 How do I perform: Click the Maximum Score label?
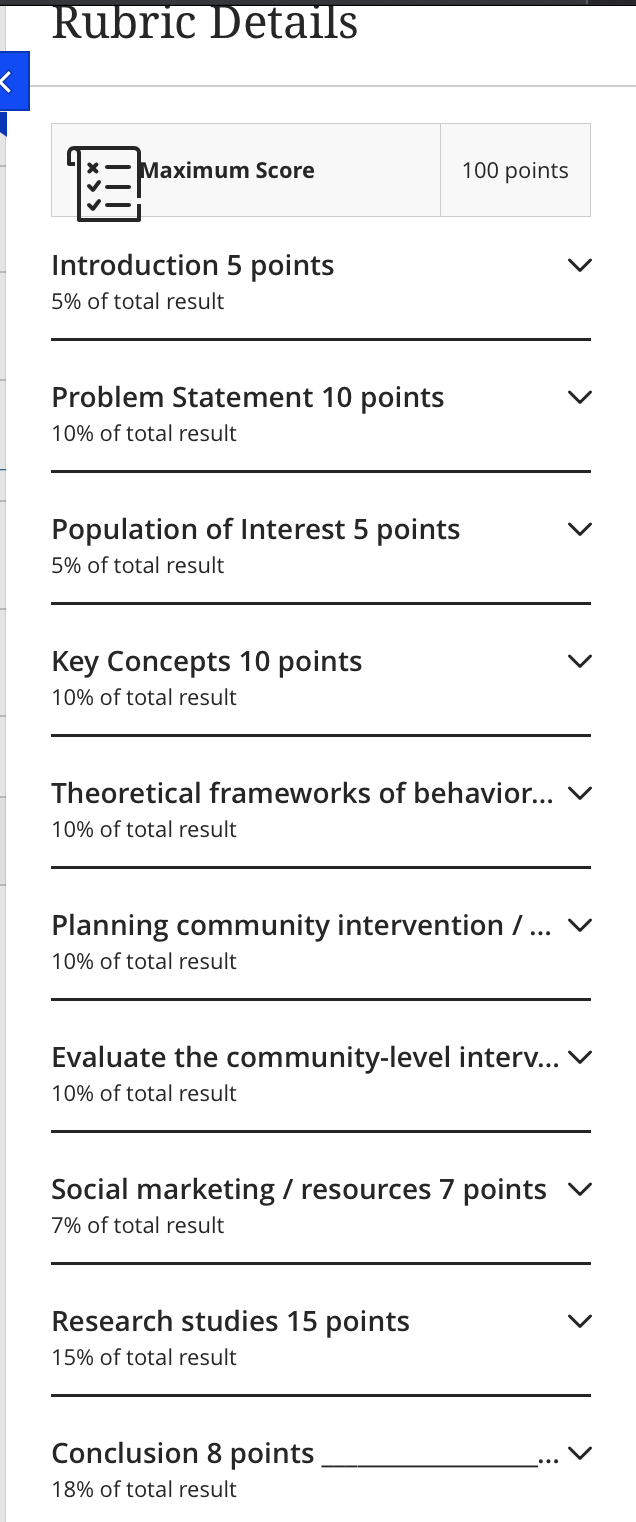pos(228,170)
